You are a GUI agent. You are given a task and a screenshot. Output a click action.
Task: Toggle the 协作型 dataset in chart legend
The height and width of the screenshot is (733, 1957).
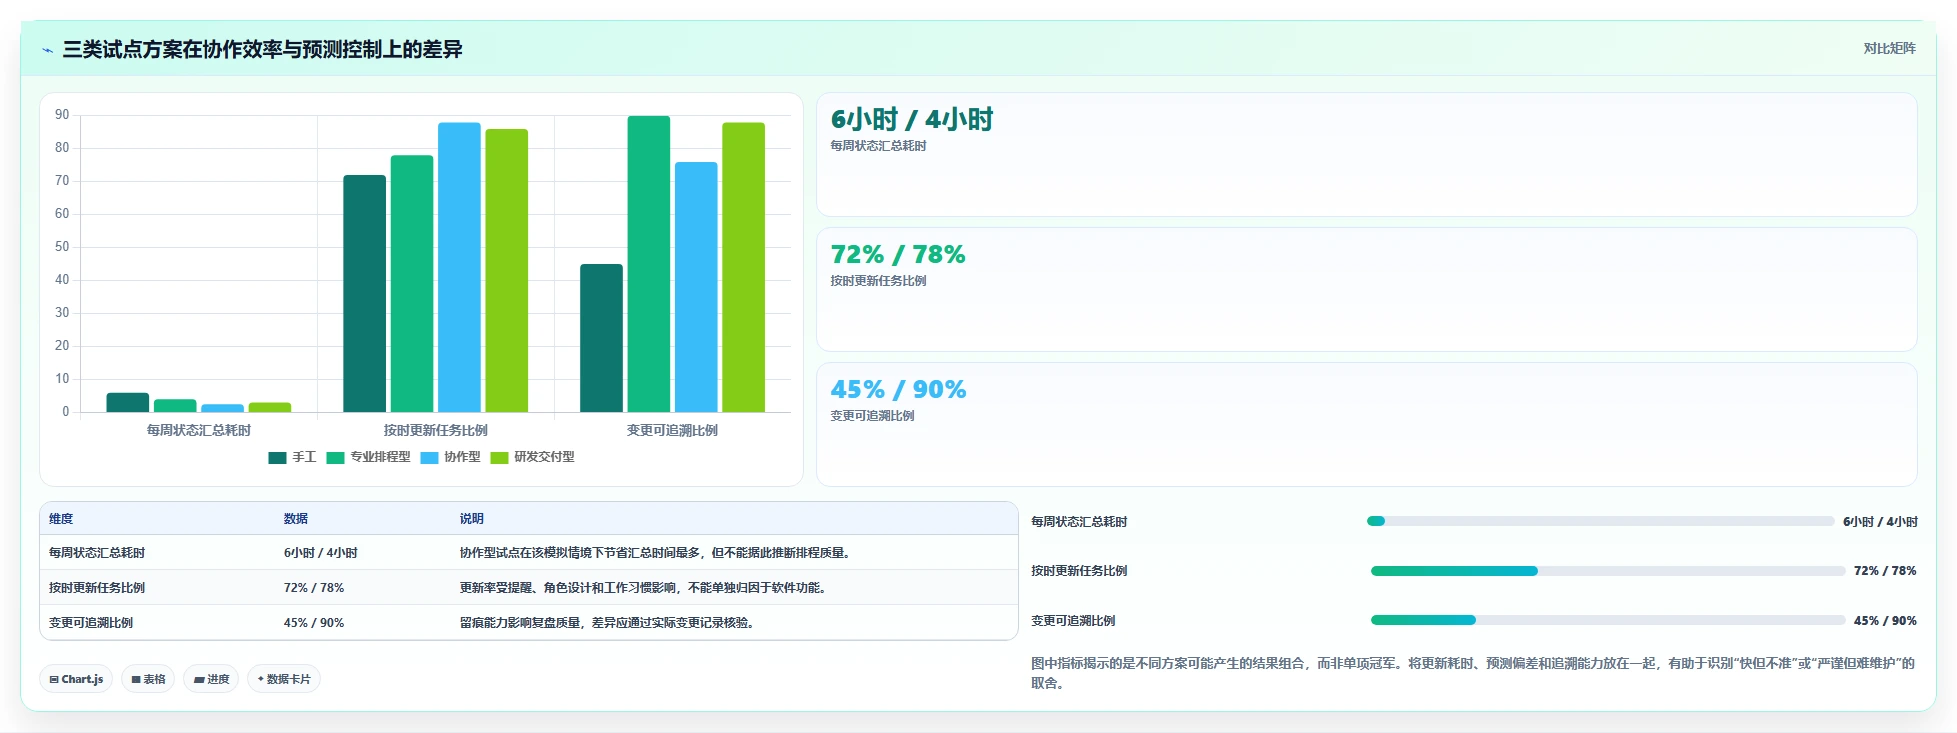(x=450, y=457)
